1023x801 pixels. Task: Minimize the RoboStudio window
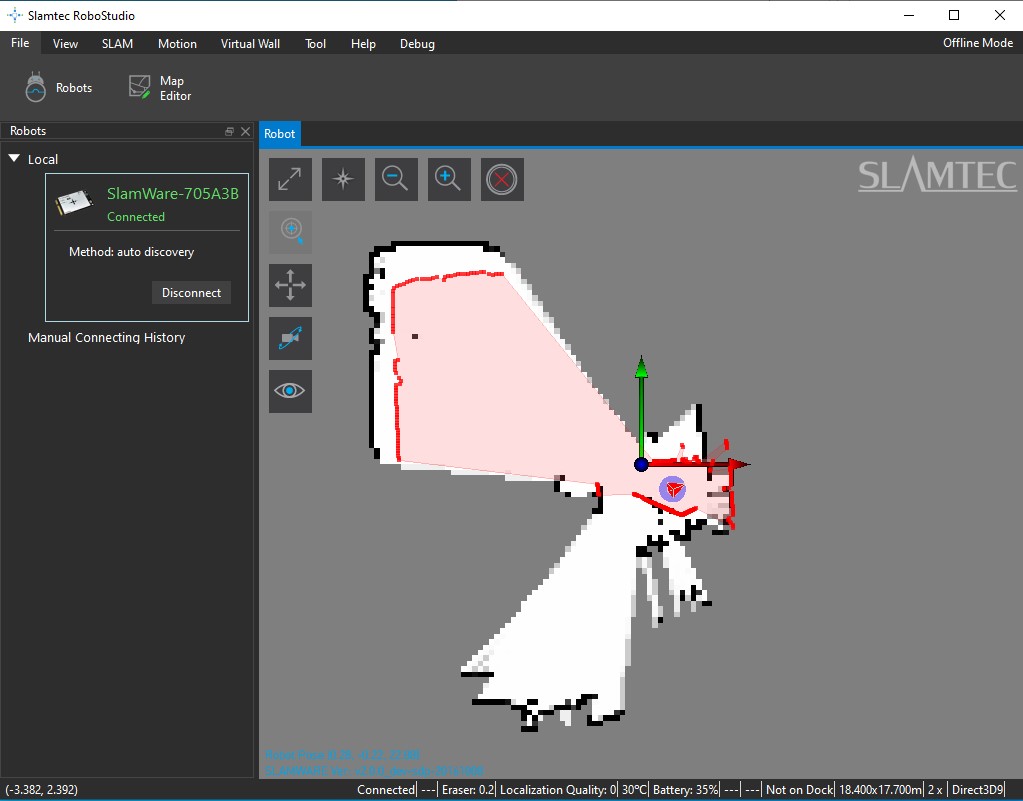[909, 15]
